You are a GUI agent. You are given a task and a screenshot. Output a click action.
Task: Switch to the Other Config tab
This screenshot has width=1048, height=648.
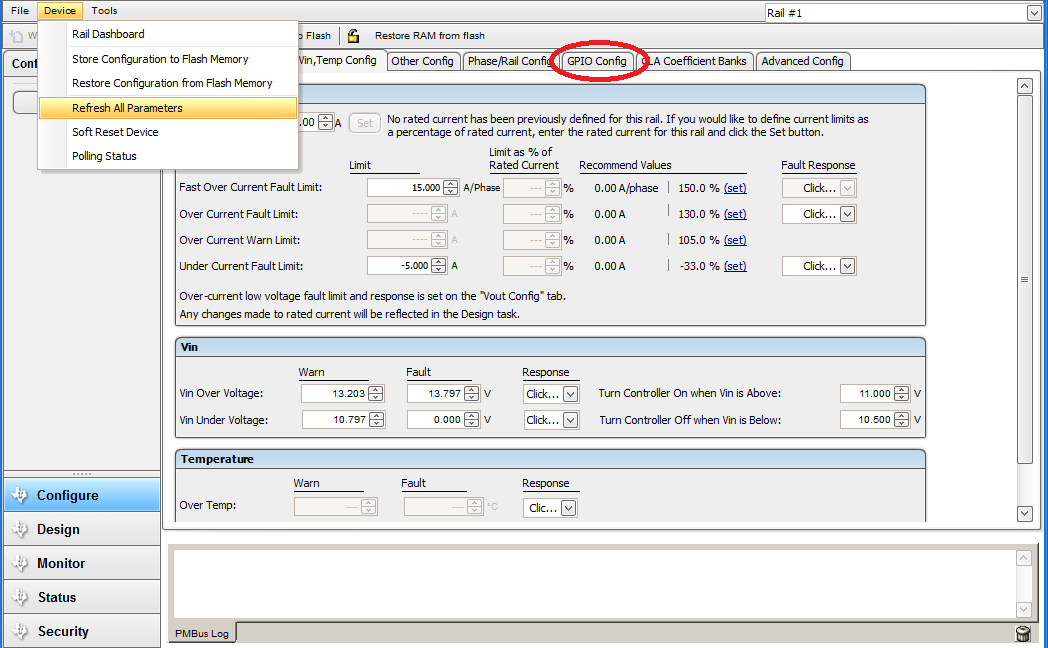(x=422, y=61)
